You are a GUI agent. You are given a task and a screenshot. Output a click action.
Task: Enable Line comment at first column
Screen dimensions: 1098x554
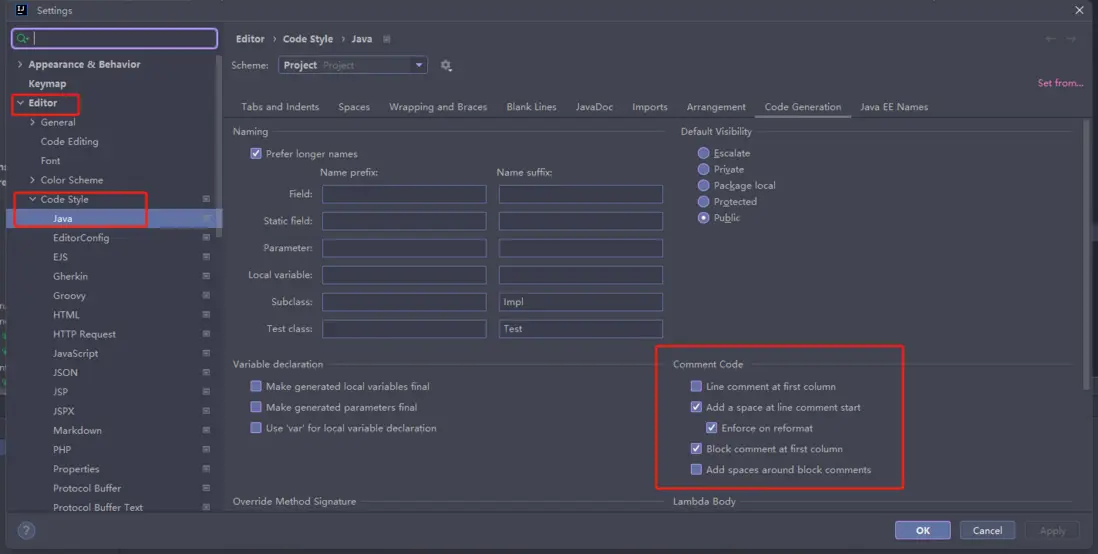coord(696,386)
